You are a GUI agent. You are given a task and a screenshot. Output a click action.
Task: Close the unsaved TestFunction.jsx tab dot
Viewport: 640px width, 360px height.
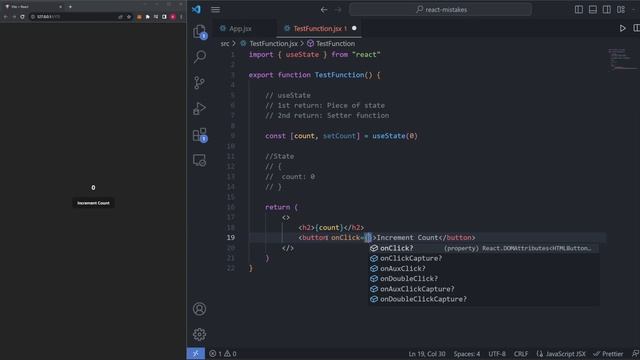tap(354, 28)
